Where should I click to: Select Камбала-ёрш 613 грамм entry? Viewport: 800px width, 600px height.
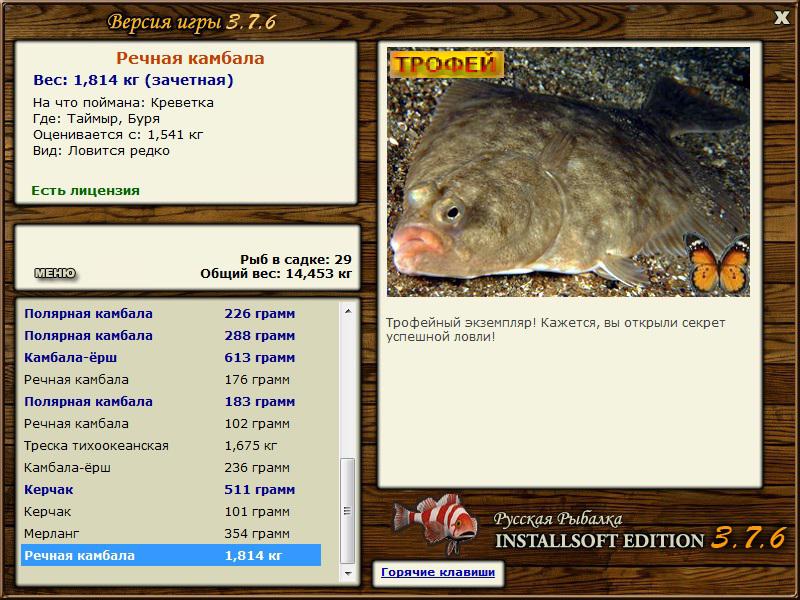171,358
